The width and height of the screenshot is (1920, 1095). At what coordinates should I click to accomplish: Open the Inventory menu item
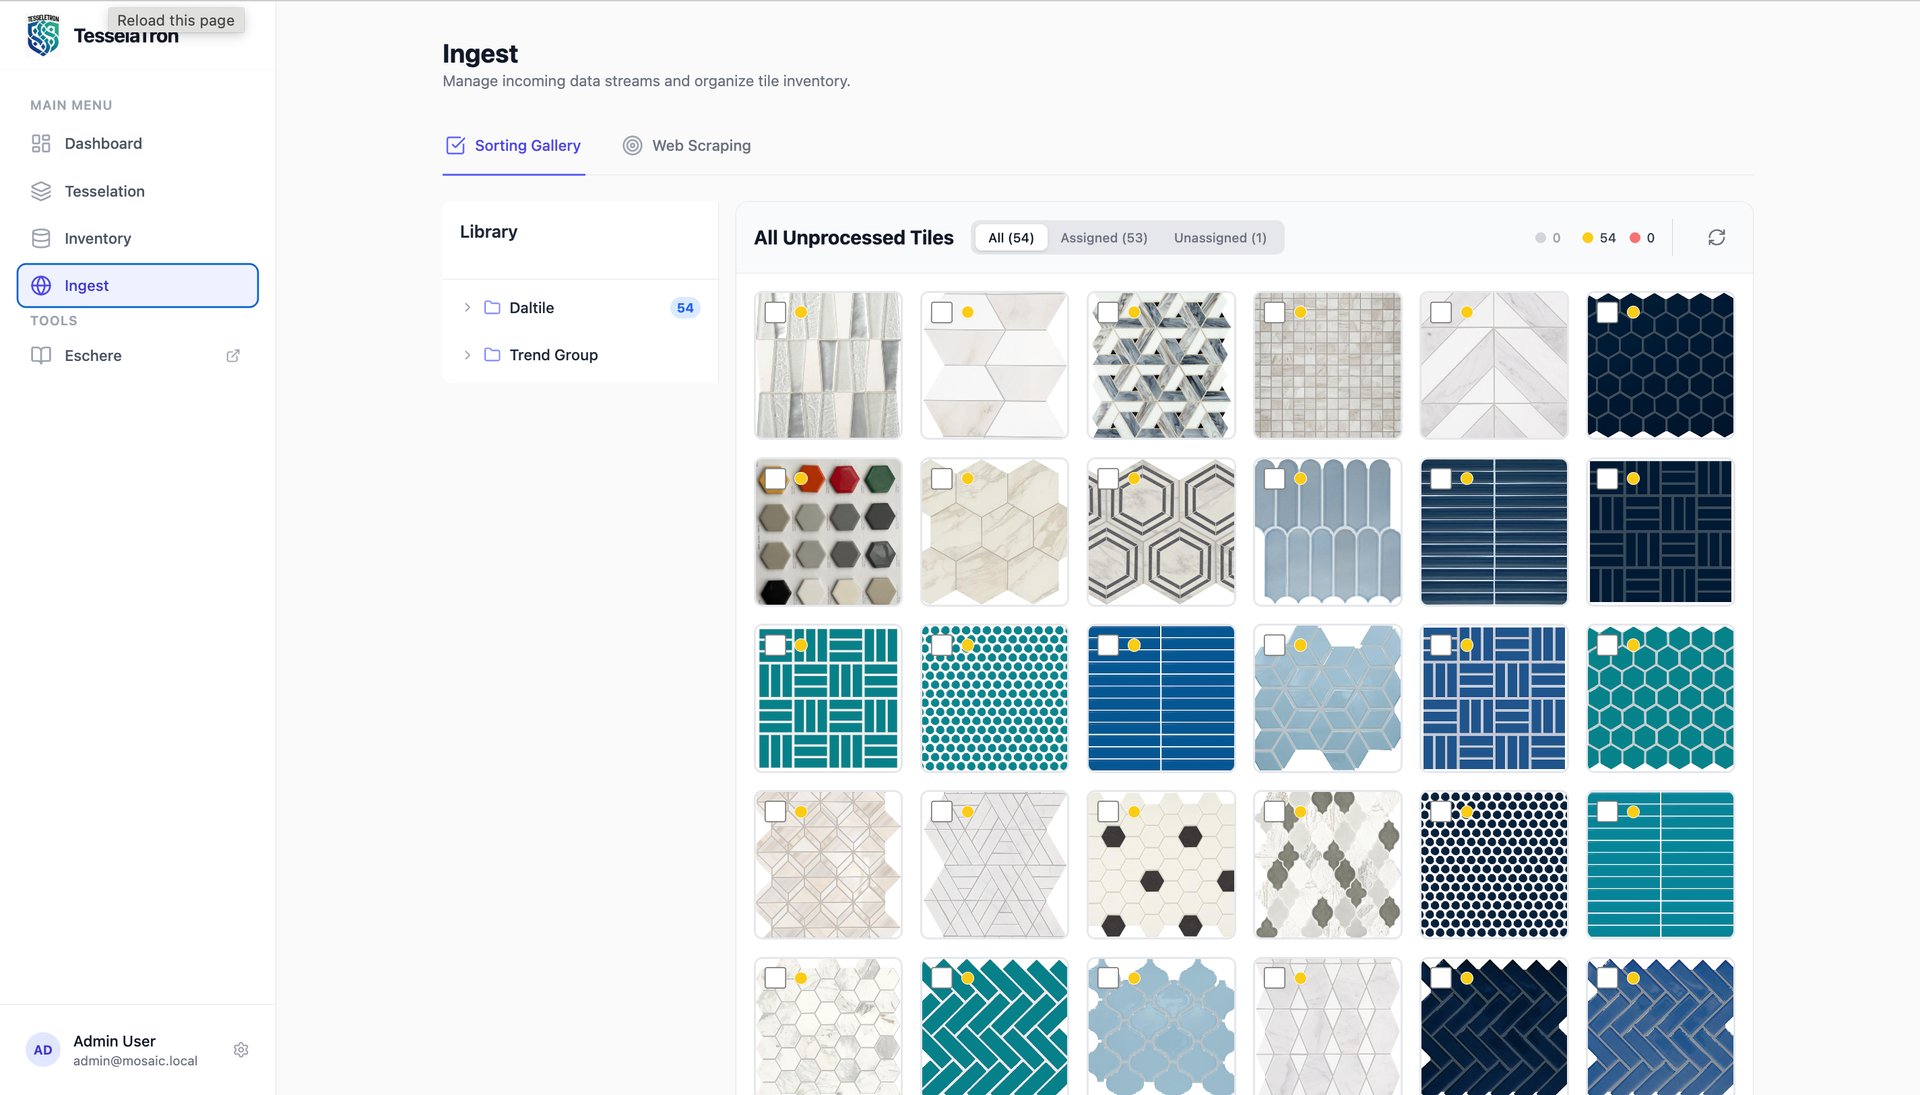(138, 238)
